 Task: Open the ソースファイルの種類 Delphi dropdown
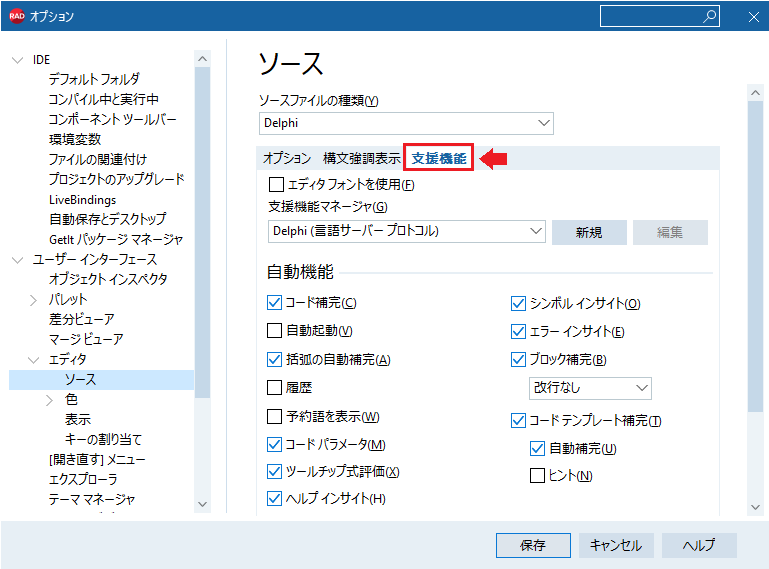pyautogui.click(x=406, y=123)
